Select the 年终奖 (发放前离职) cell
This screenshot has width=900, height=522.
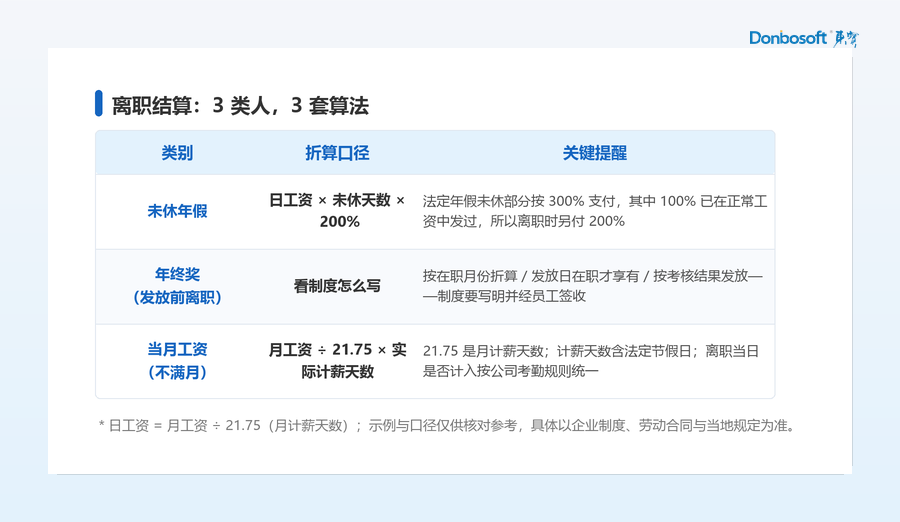point(177,286)
